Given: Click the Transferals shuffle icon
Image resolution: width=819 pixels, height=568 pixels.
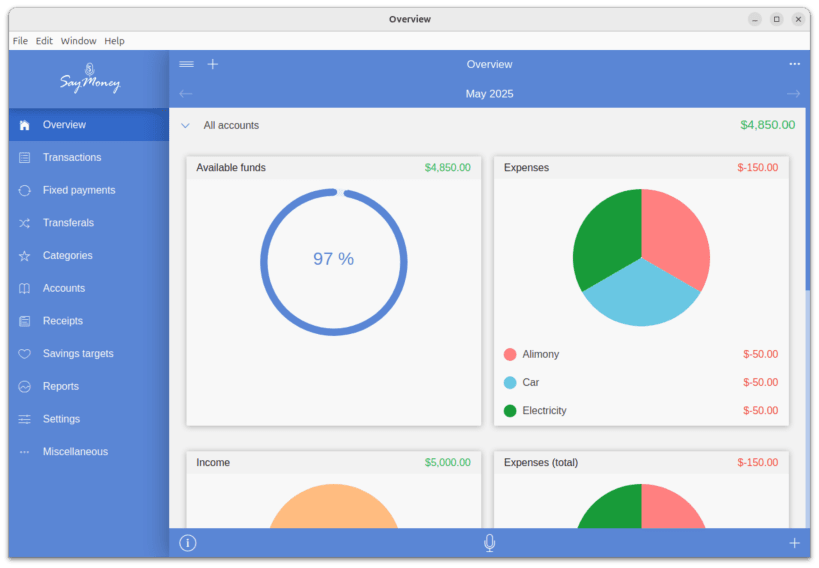Looking at the screenshot, I should [24, 223].
